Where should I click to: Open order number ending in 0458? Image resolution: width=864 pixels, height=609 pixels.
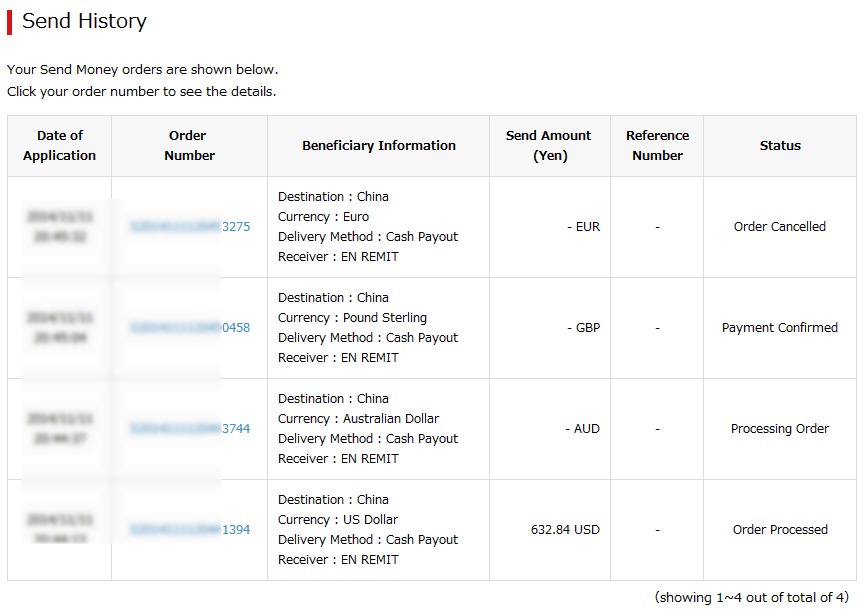pyautogui.click(x=190, y=327)
